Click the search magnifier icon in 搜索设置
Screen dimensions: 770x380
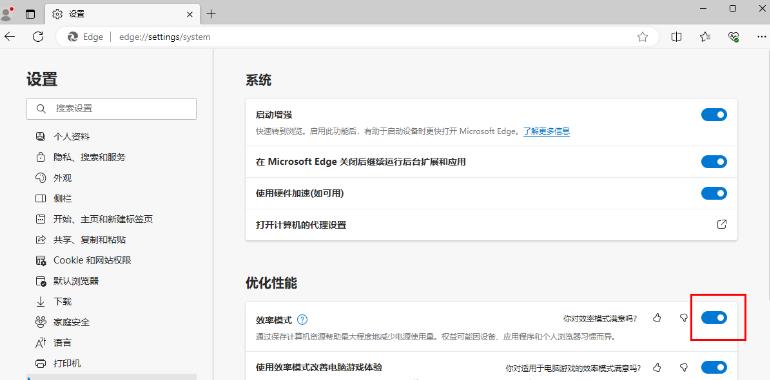tap(42, 109)
